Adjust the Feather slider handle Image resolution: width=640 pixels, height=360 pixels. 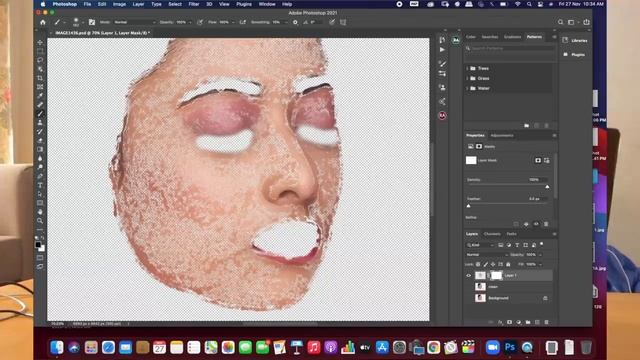[469, 206]
